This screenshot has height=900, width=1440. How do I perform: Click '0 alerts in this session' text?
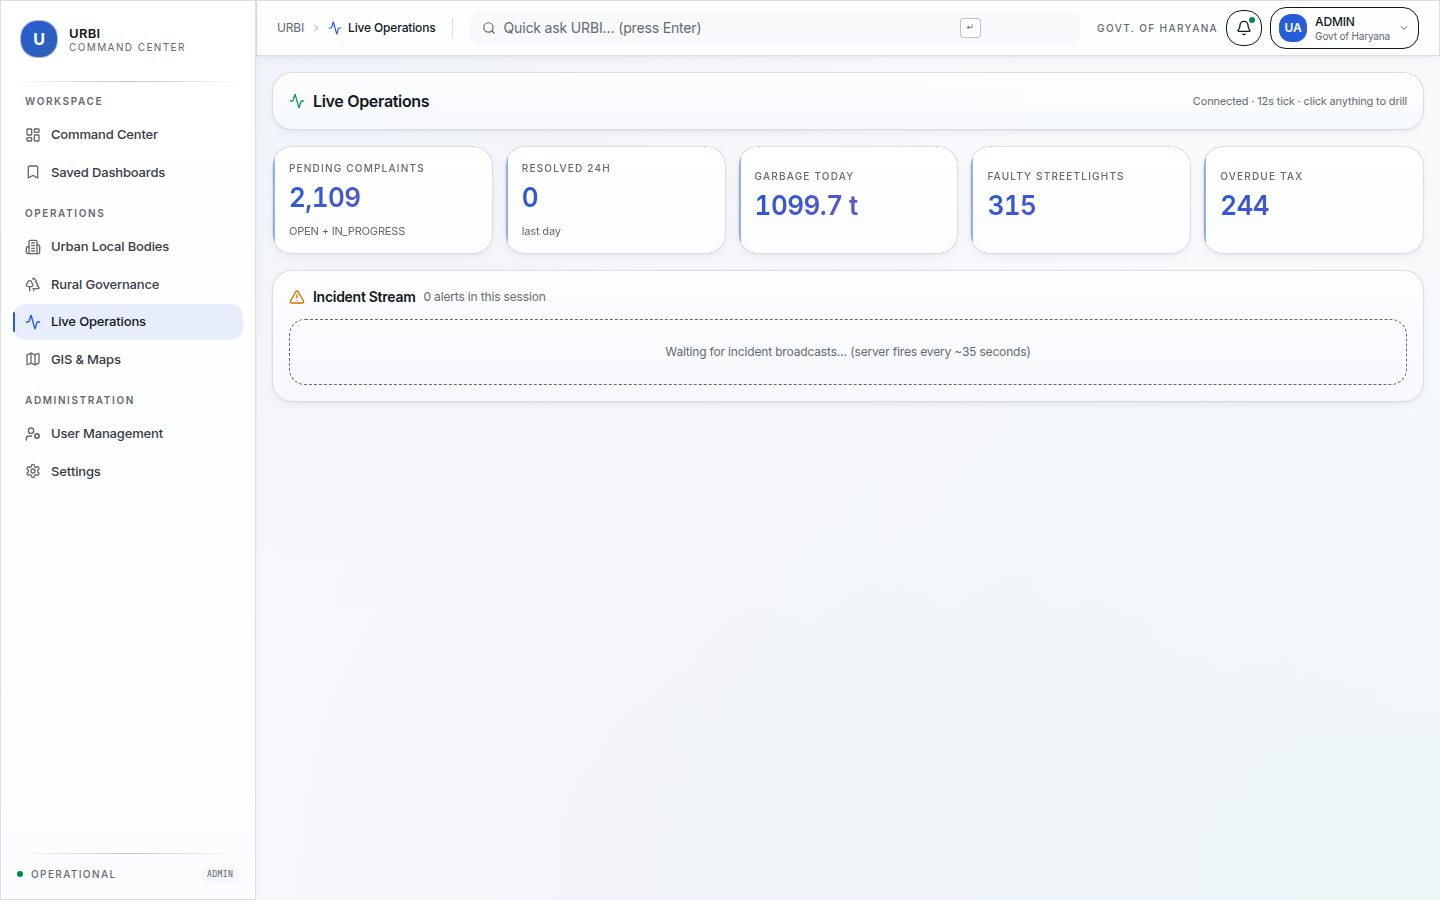(x=485, y=297)
